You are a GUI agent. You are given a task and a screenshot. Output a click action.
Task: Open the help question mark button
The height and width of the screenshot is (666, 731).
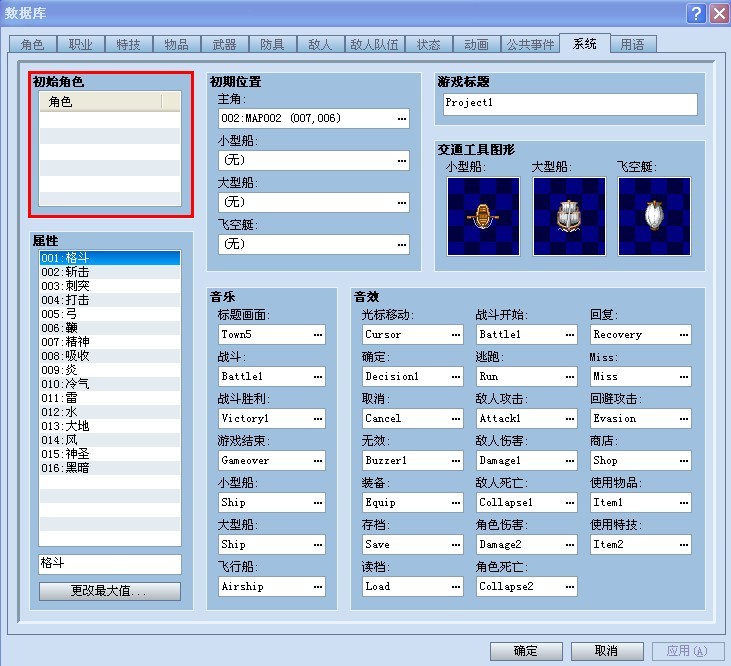[x=696, y=13]
